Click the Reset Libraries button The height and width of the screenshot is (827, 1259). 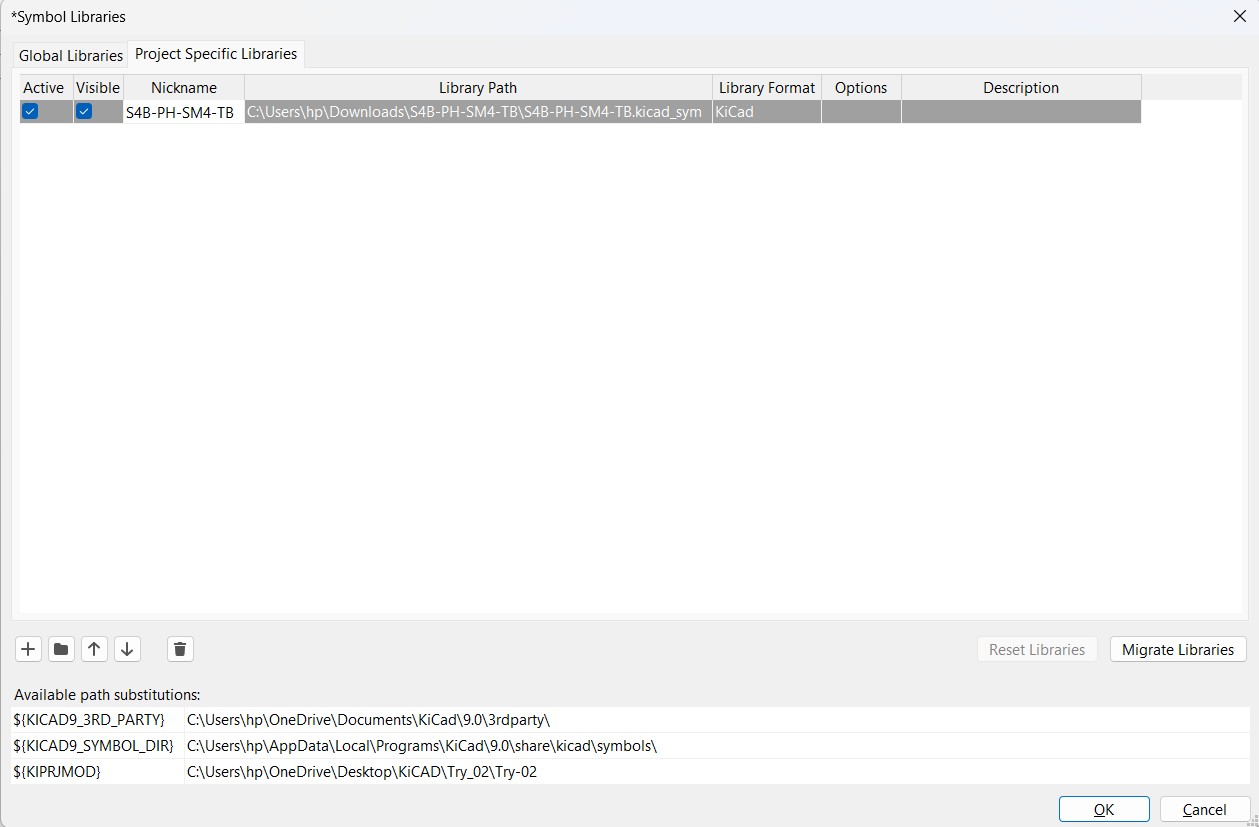[1037, 649]
